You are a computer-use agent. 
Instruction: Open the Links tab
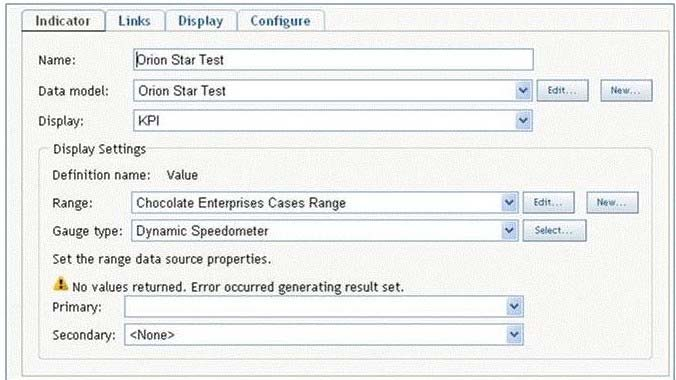pos(135,21)
